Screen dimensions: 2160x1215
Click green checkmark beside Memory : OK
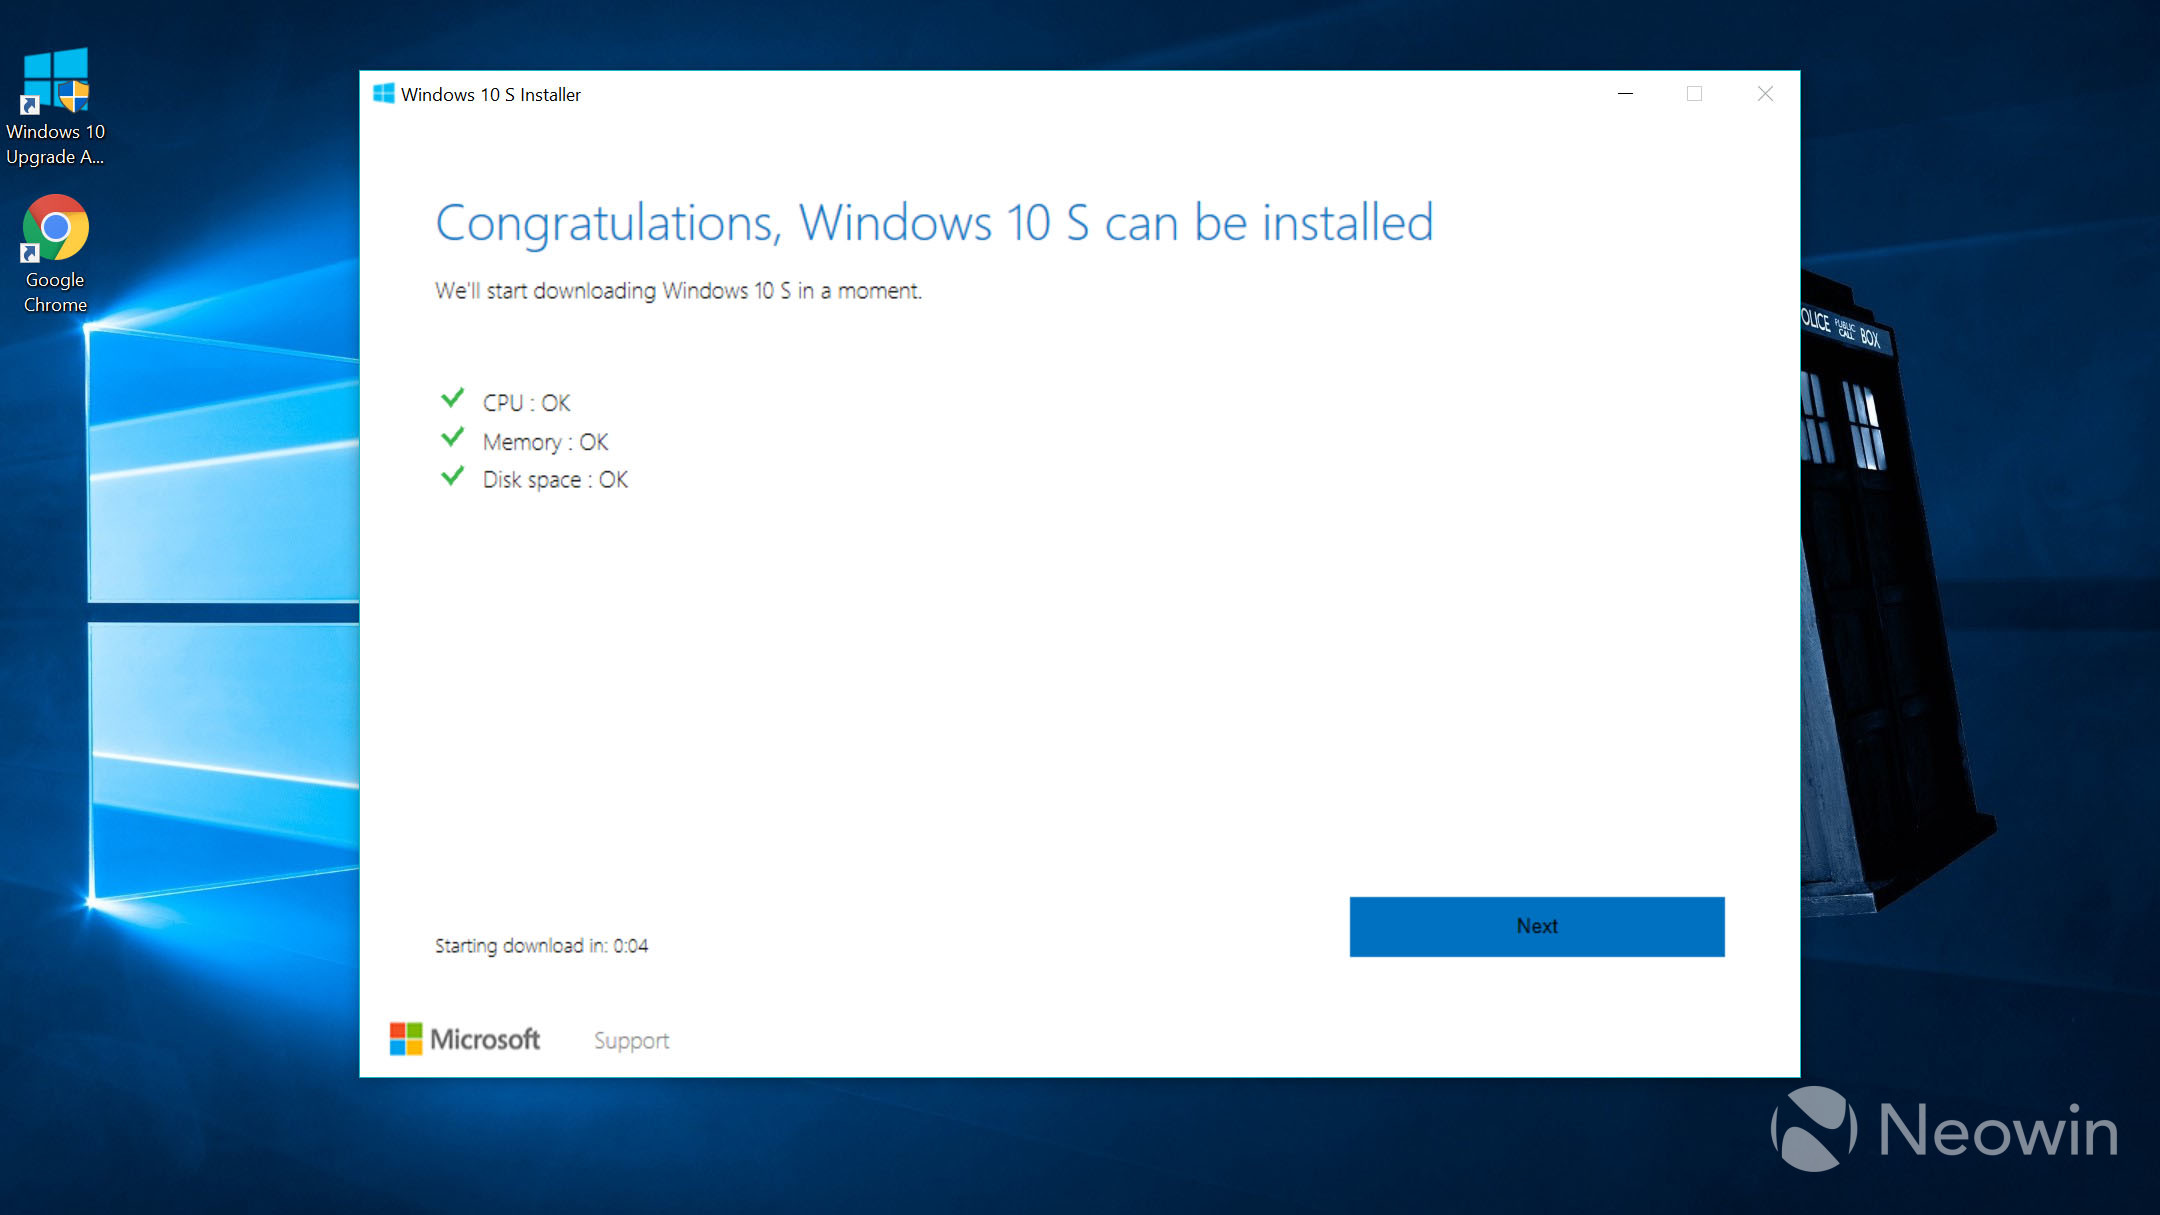pos(452,438)
